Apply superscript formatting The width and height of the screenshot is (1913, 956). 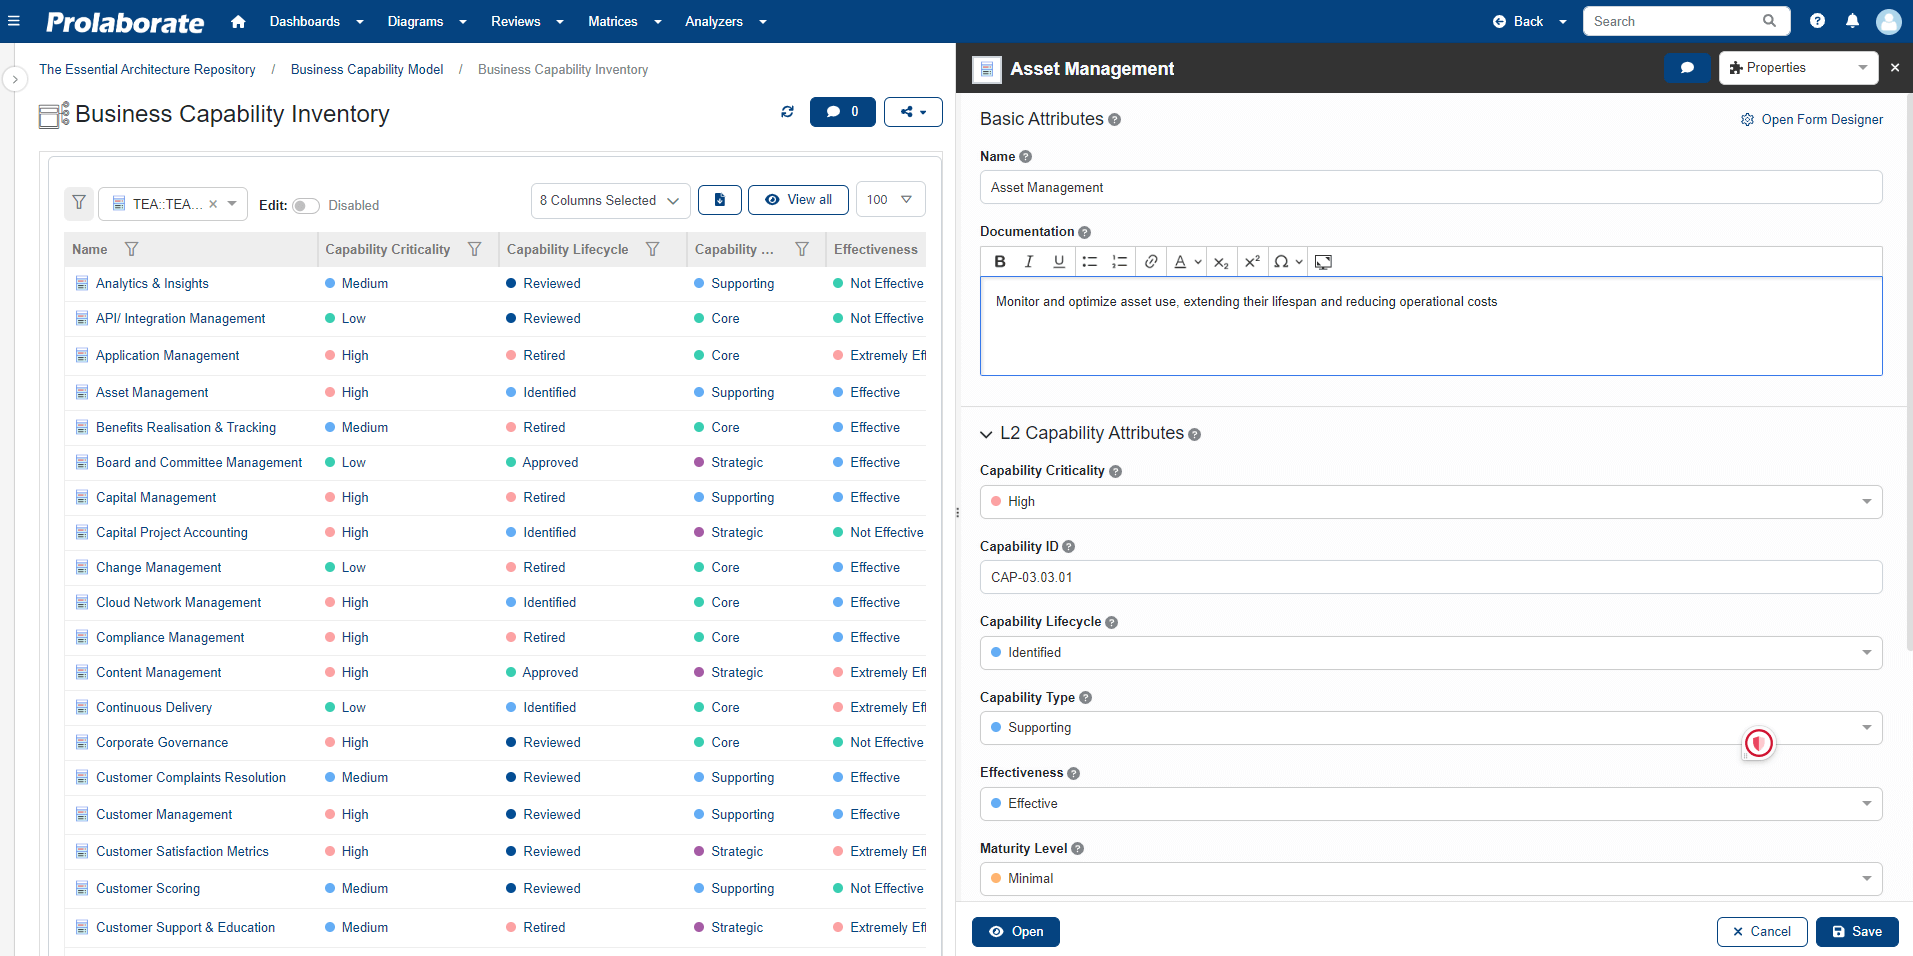coord(1252,262)
